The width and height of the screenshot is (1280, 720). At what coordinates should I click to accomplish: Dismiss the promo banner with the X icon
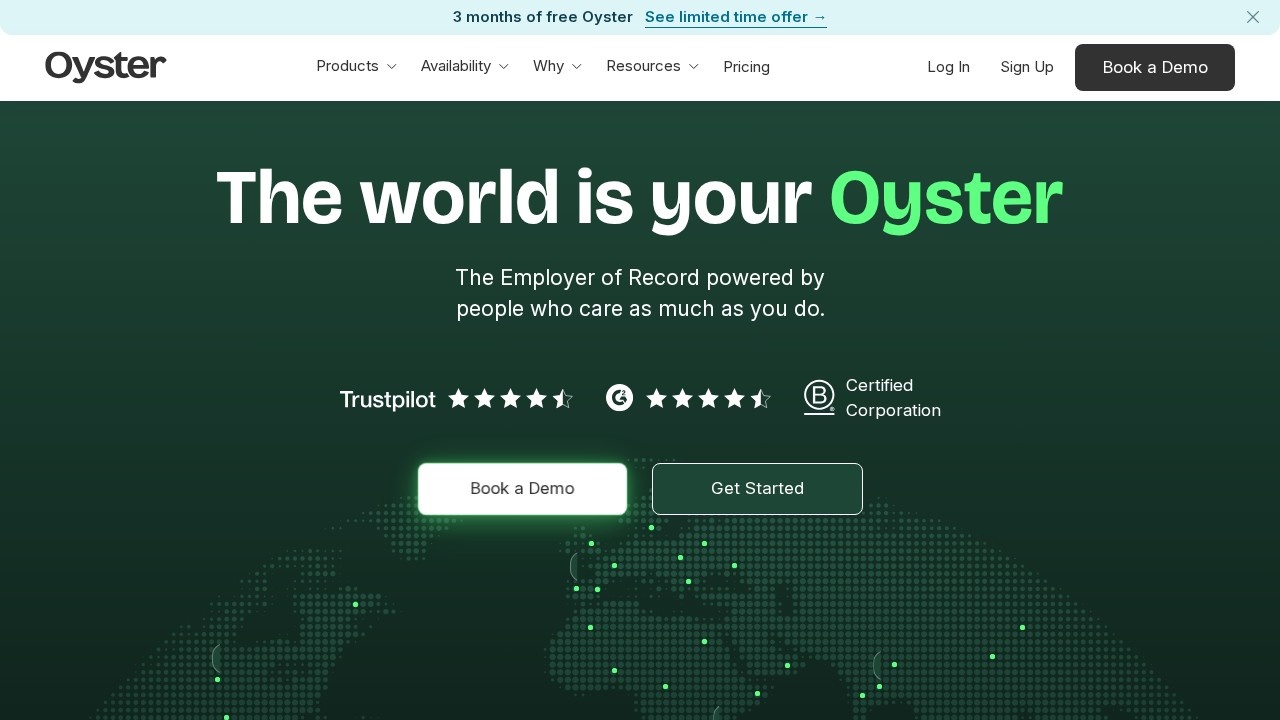[x=1253, y=17]
